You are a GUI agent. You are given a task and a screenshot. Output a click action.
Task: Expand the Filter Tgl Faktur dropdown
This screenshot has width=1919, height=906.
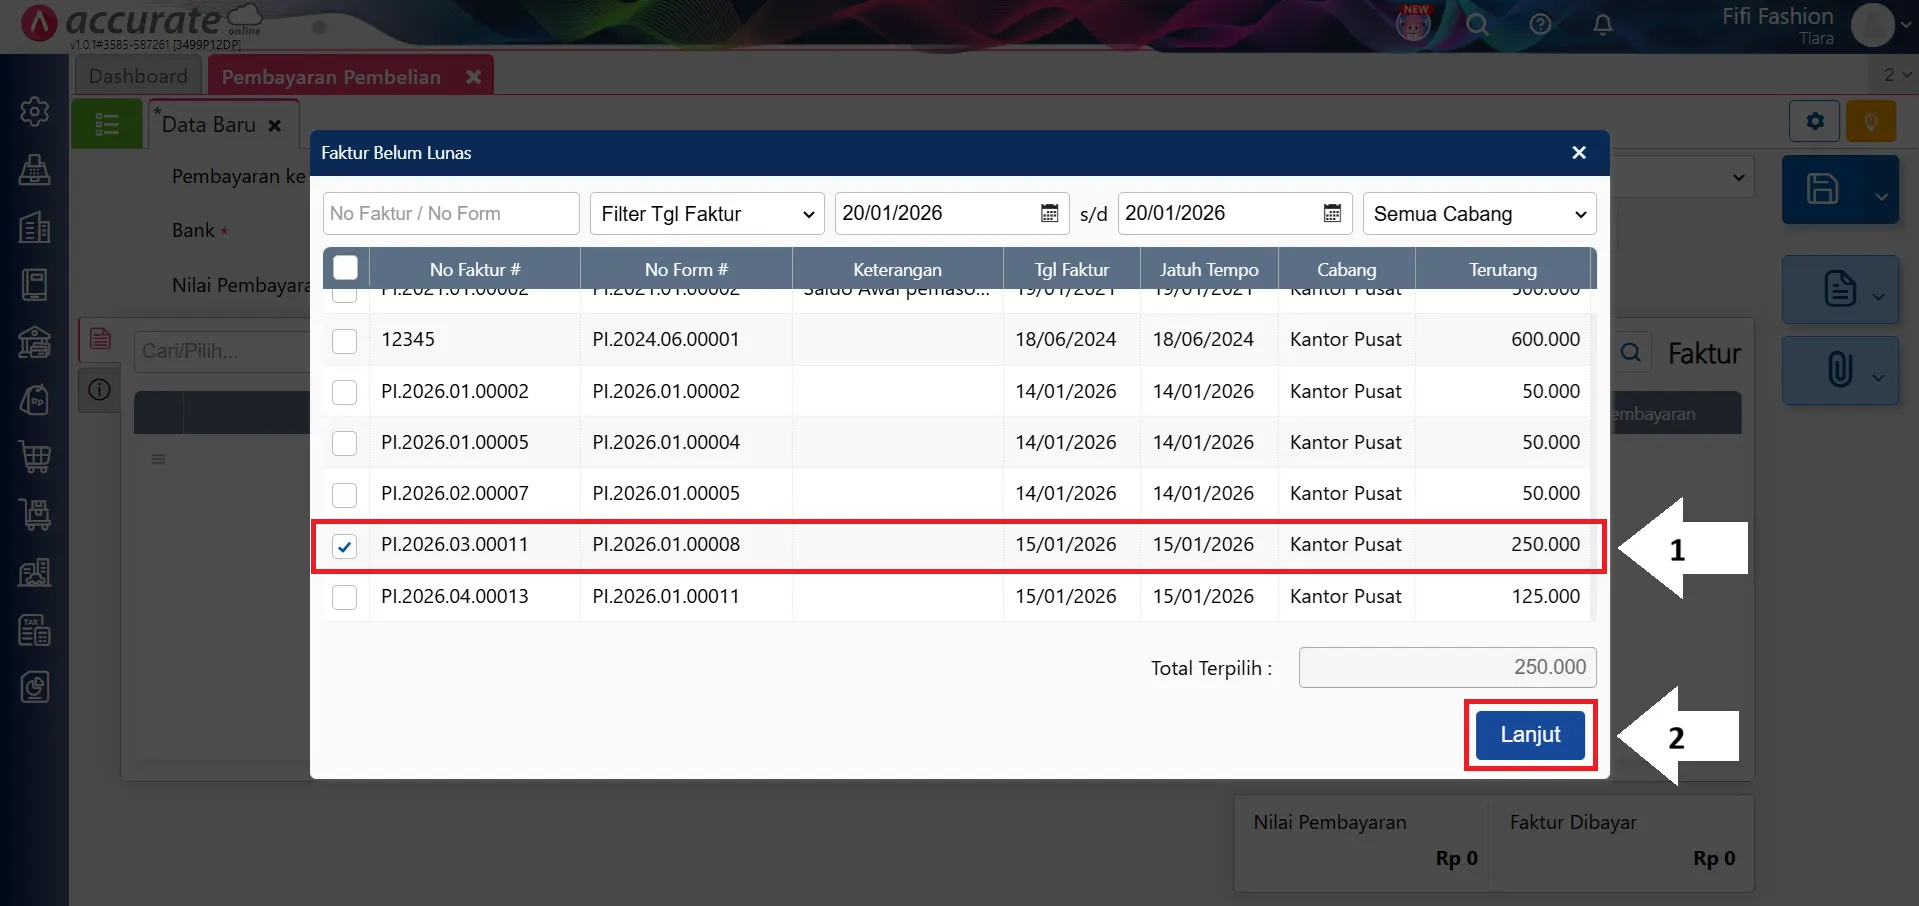coord(706,214)
